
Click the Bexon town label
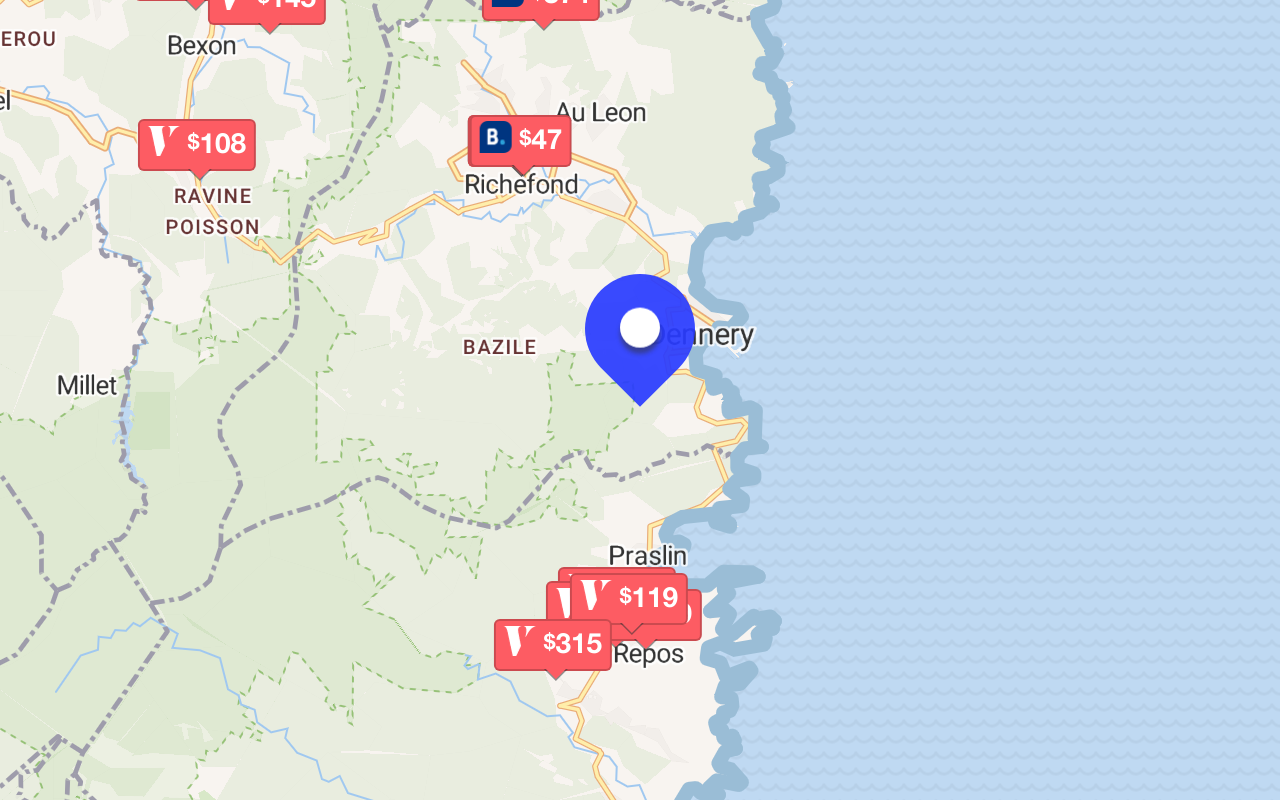point(202,46)
